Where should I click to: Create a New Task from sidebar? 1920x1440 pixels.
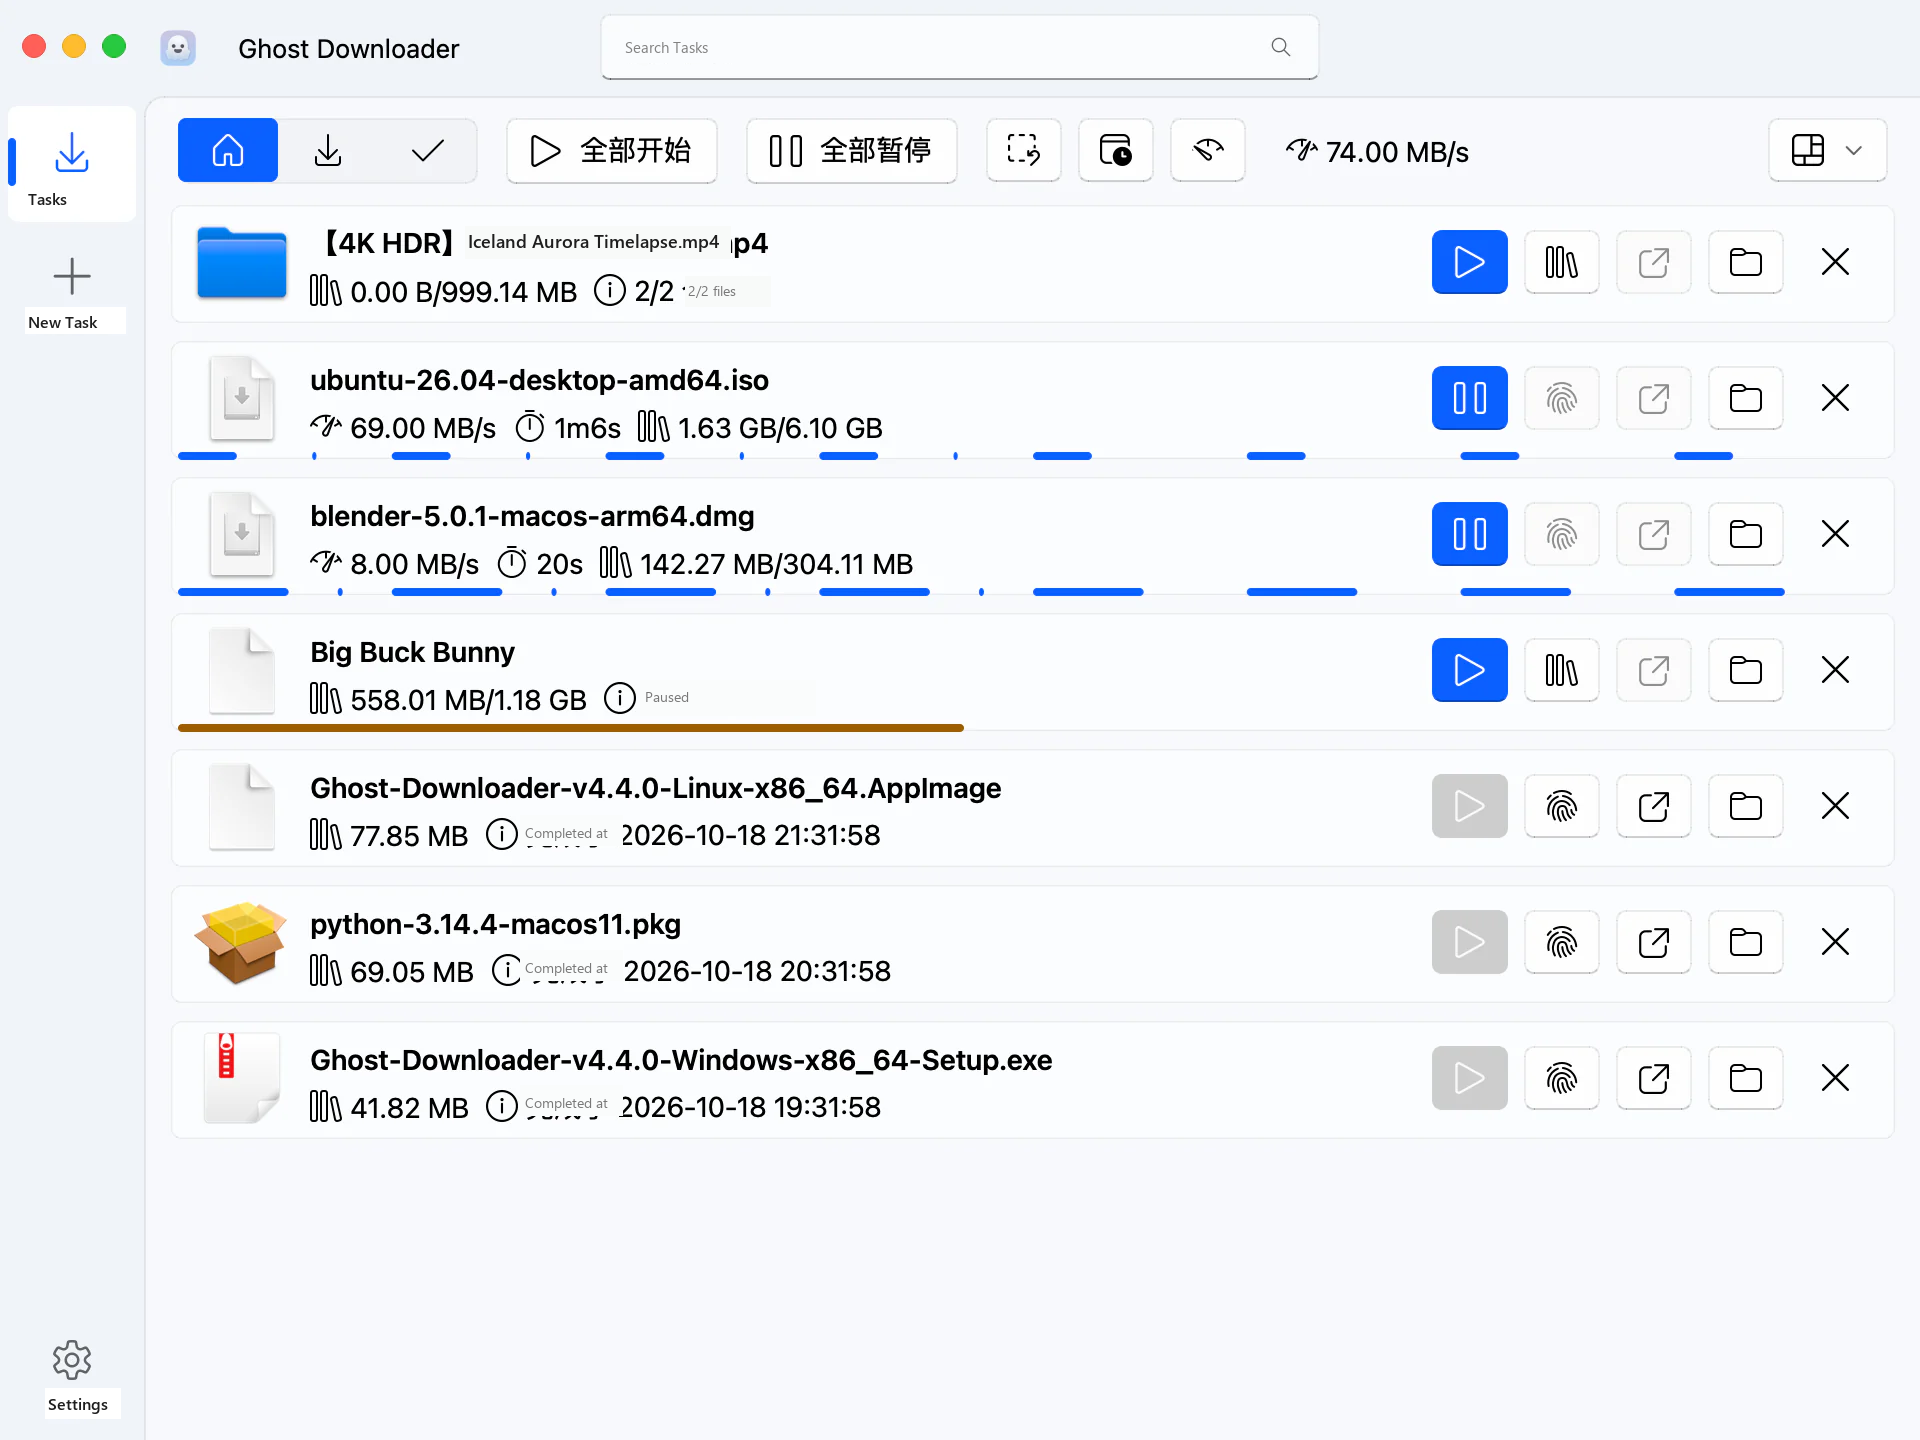[71, 292]
